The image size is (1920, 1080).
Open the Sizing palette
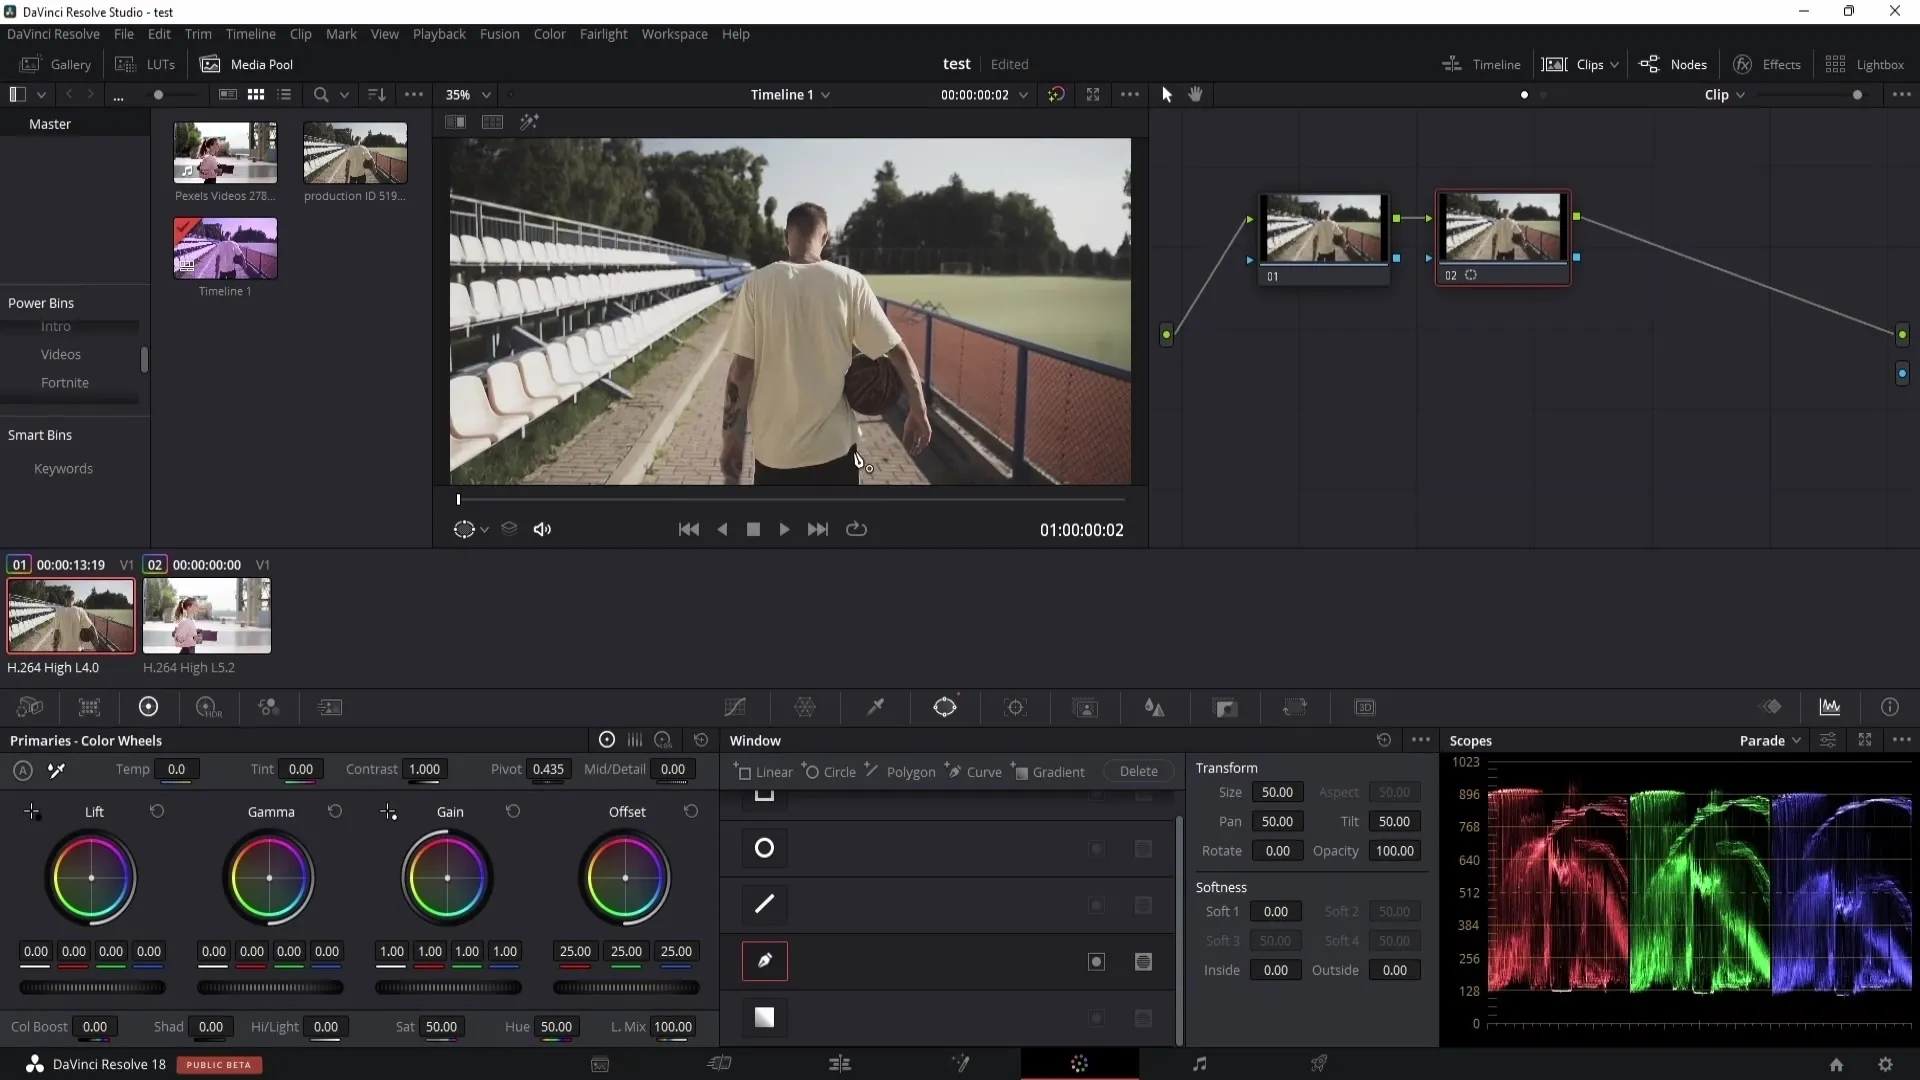[x=1295, y=708]
